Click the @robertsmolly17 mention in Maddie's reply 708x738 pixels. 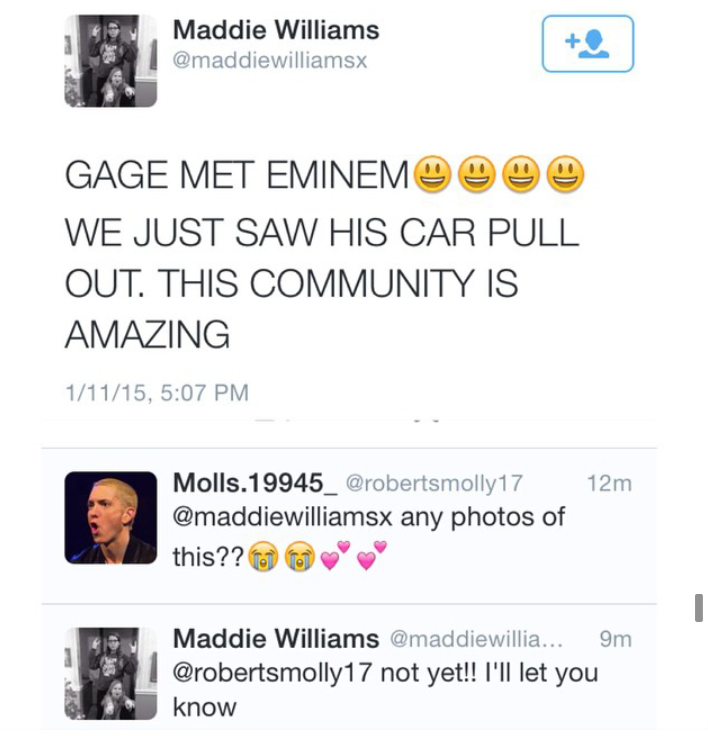tap(273, 673)
